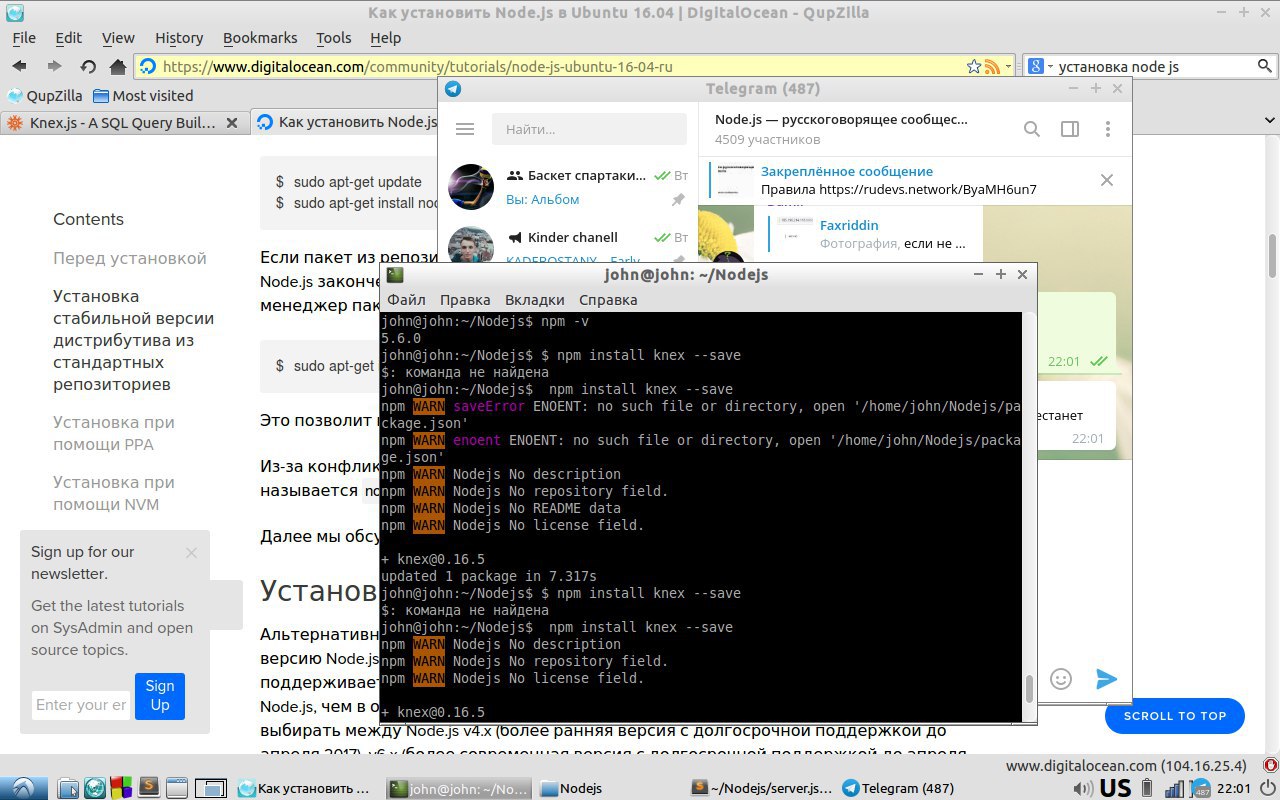Open the terminal 'Справка' menu
The image size is (1280, 800).
pyautogui.click(x=608, y=299)
